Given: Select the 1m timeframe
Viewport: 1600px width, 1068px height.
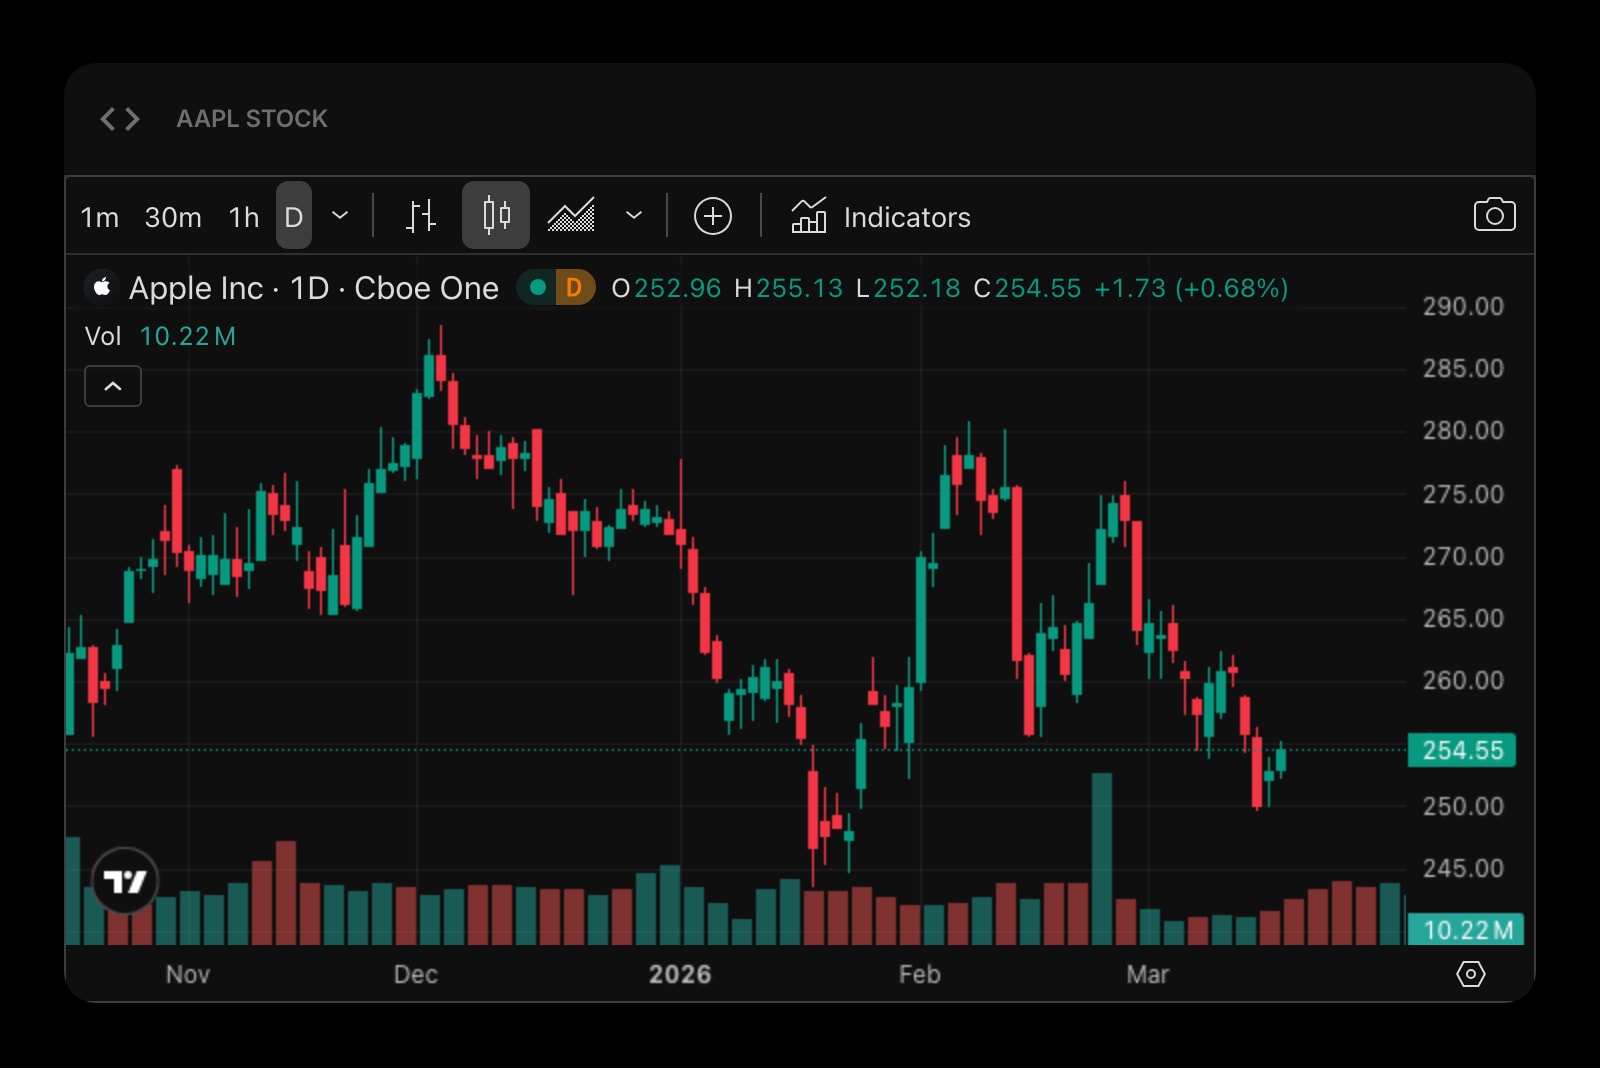Looking at the screenshot, I should (x=98, y=217).
